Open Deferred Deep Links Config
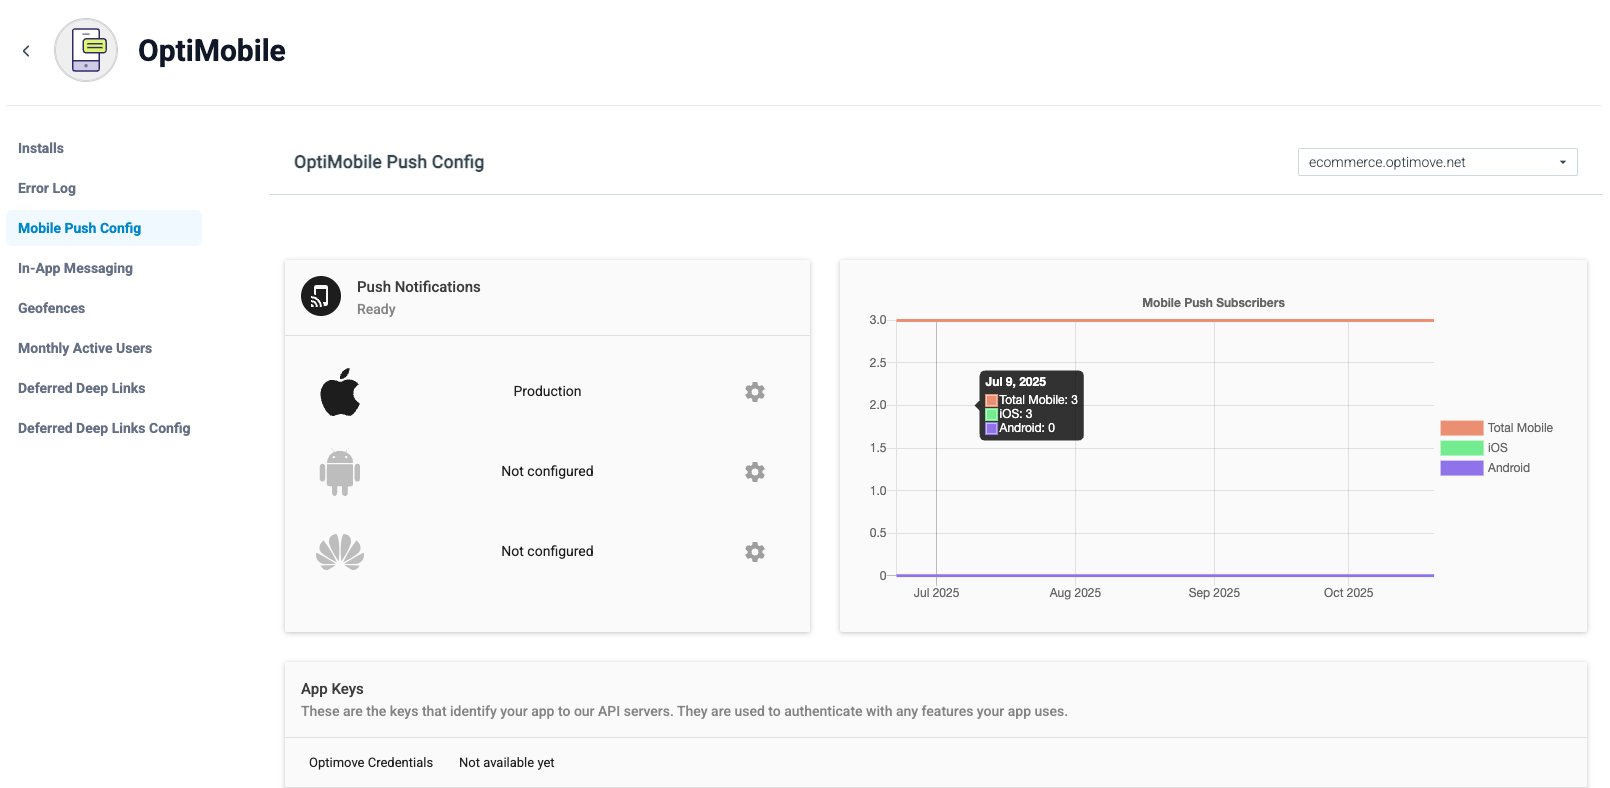The width and height of the screenshot is (1610, 788). pos(104,428)
